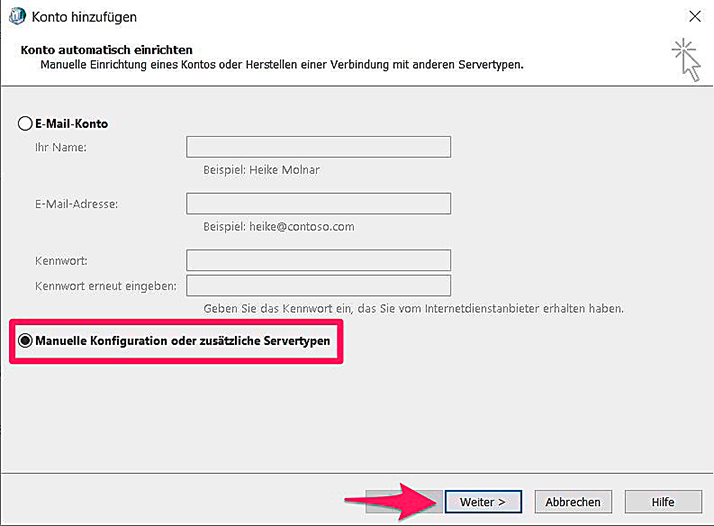Viewport: 714px width, 526px height.
Task: Click the heike@contoso.com example text
Action: click(x=301, y=226)
